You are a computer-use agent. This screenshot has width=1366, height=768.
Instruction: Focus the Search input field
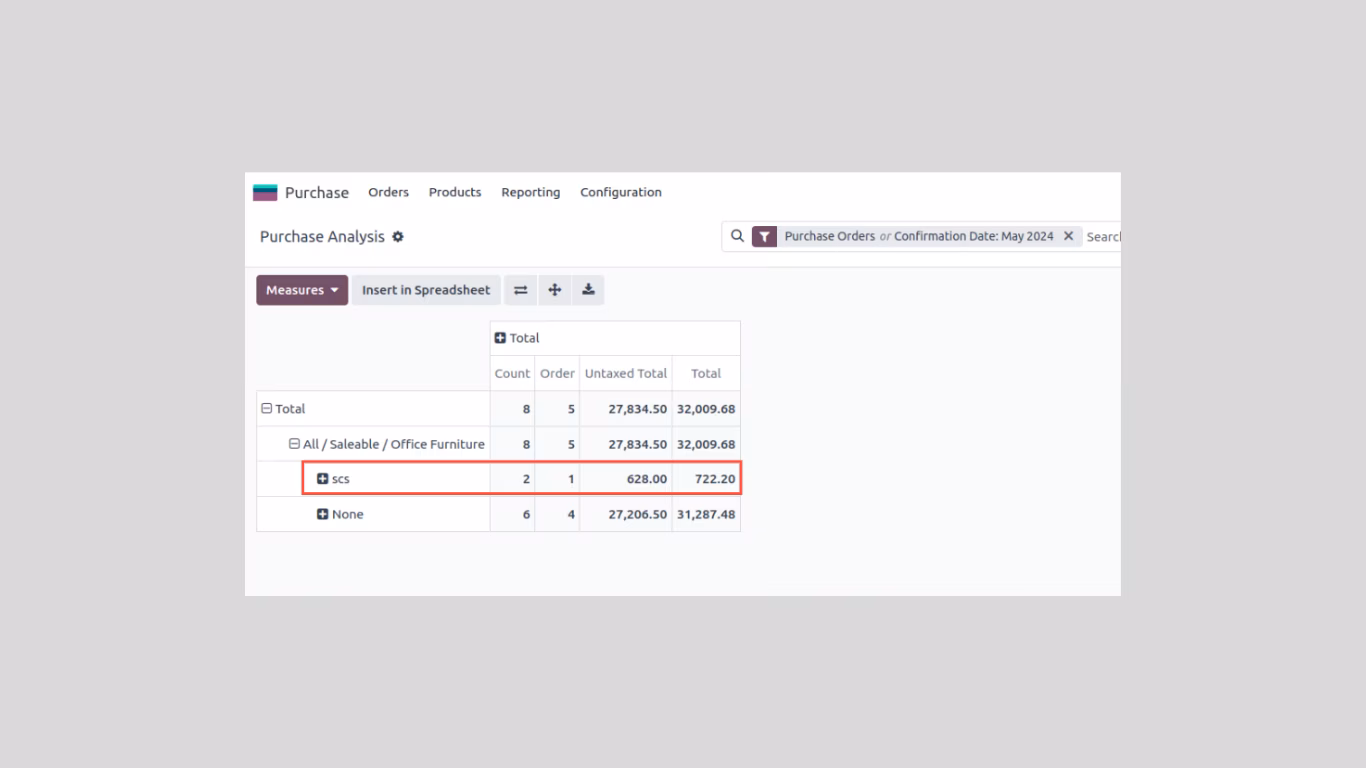pos(1103,237)
